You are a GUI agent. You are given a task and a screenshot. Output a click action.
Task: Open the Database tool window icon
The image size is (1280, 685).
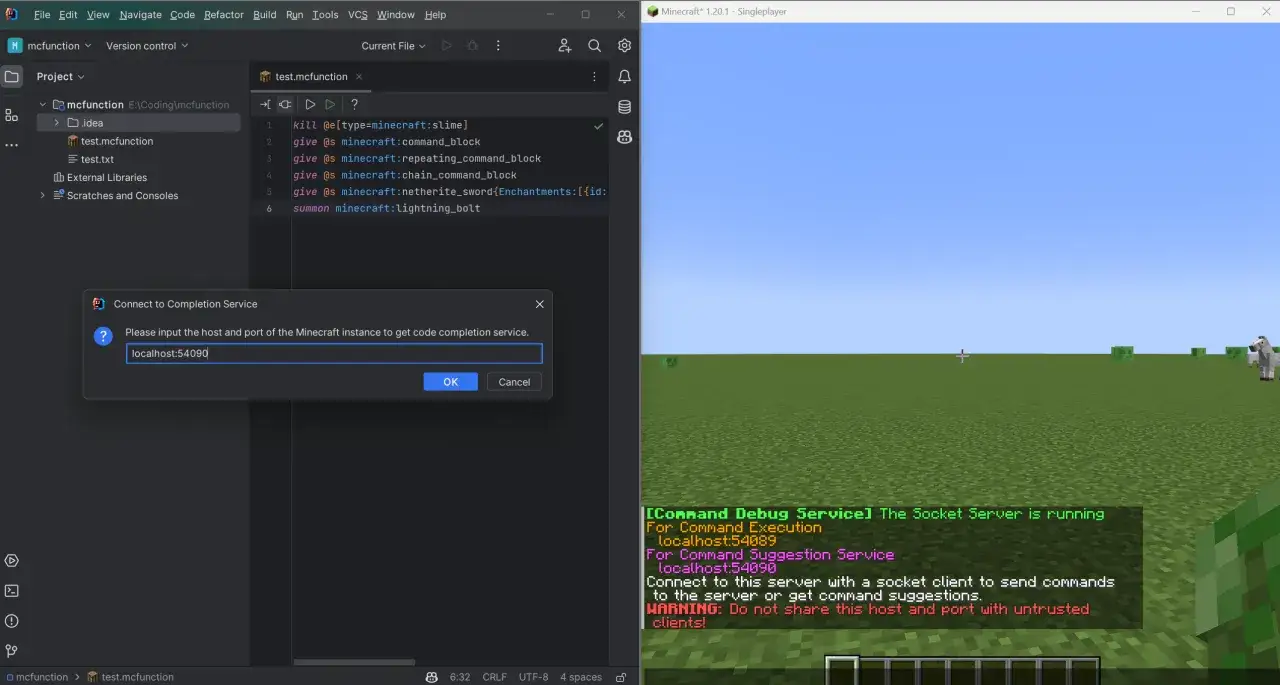coord(625,107)
